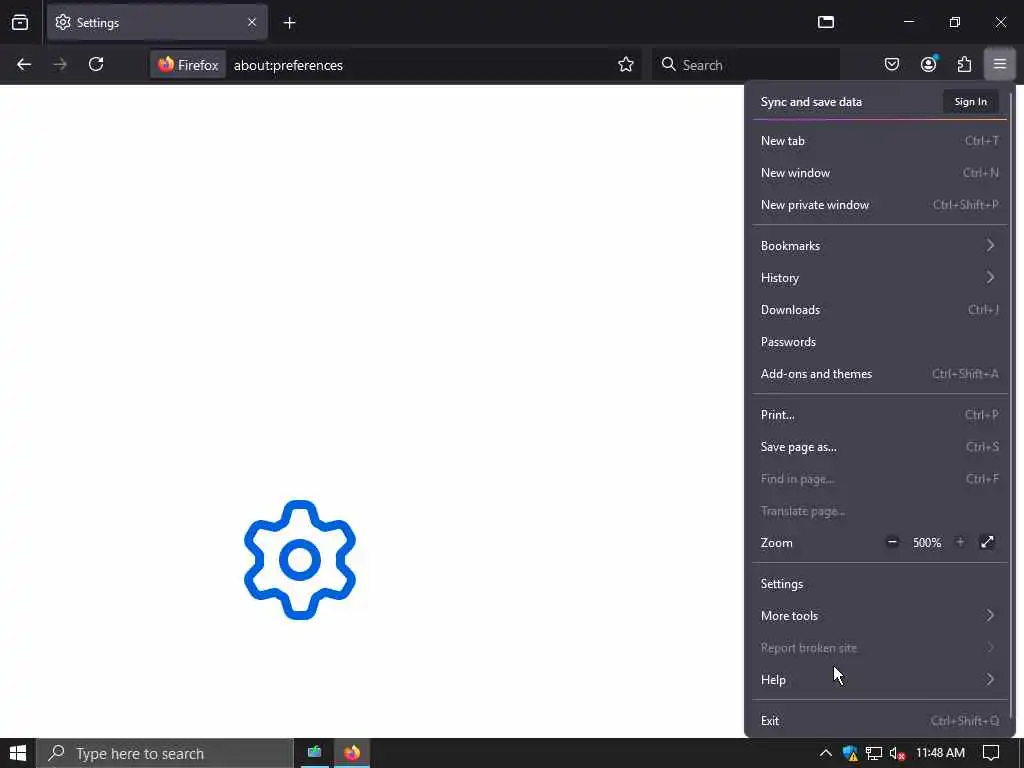Reset zoom by clicking 500%
Screen dimensions: 1024x768
coord(927,543)
